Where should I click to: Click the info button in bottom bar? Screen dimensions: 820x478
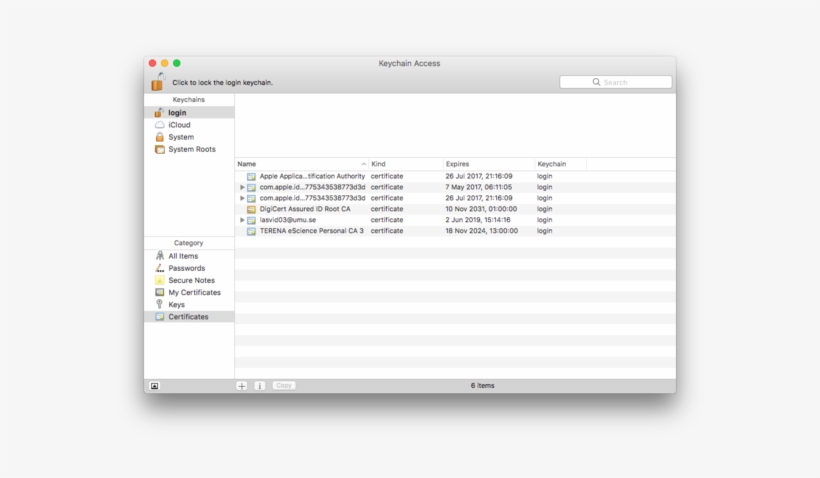coord(259,385)
